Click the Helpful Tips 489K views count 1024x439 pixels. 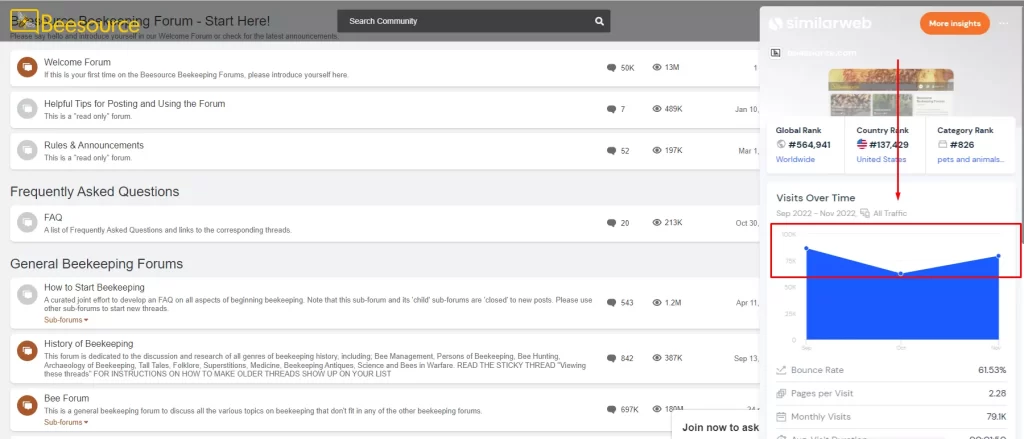pos(674,109)
